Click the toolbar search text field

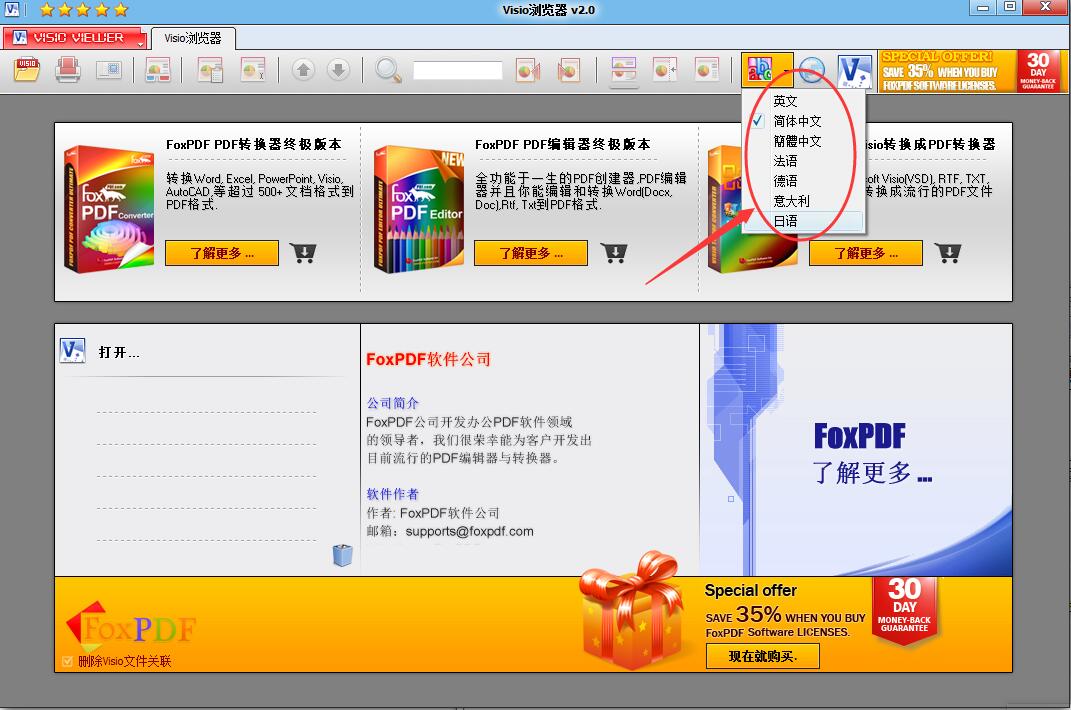click(457, 71)
